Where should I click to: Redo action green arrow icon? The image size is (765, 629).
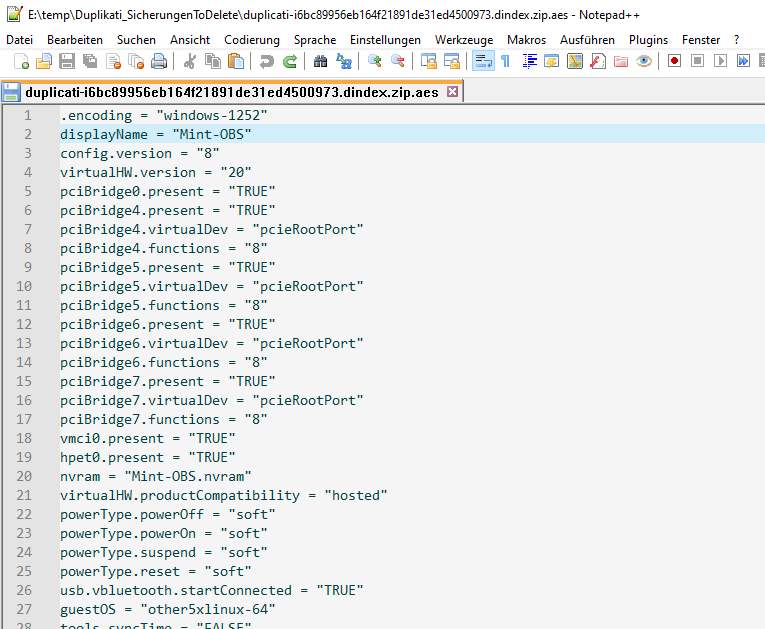[x=290, y=61]
